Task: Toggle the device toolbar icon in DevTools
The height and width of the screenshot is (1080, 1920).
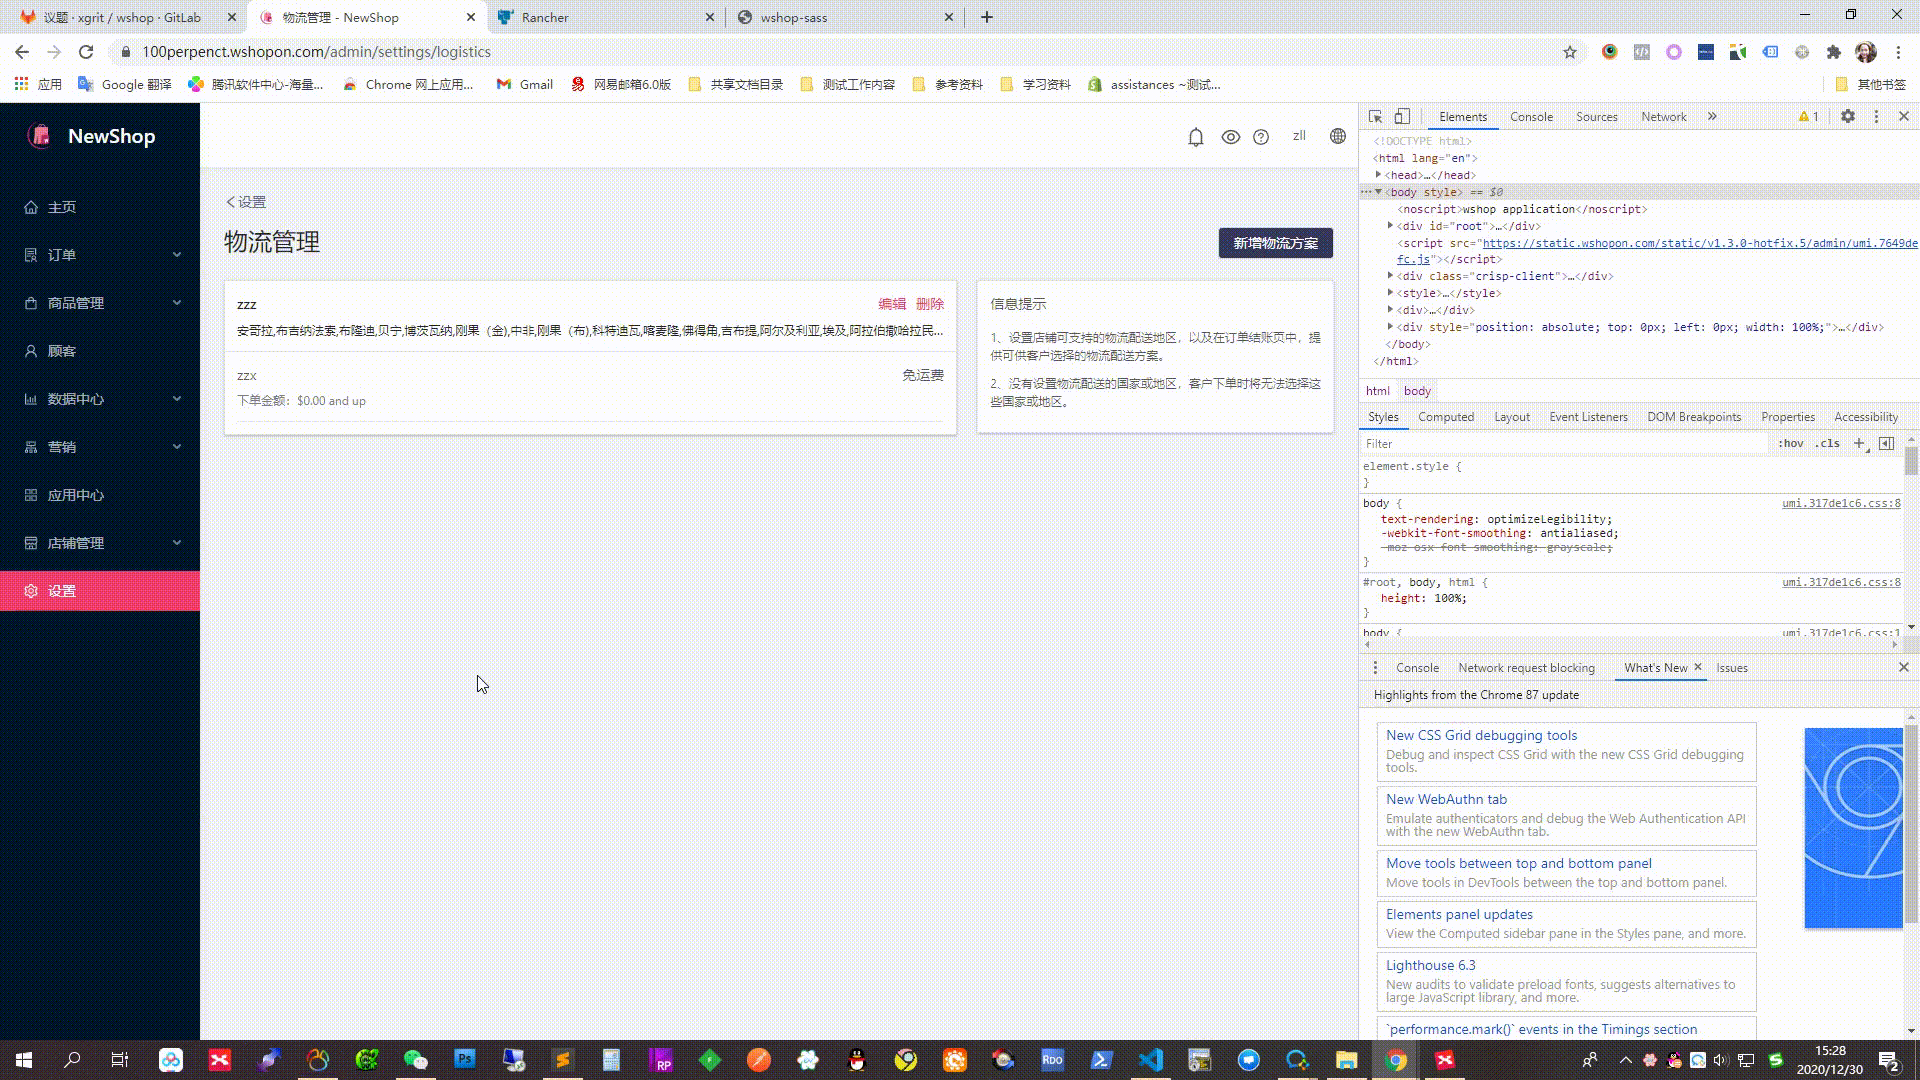Action: tap(1402, 116)
